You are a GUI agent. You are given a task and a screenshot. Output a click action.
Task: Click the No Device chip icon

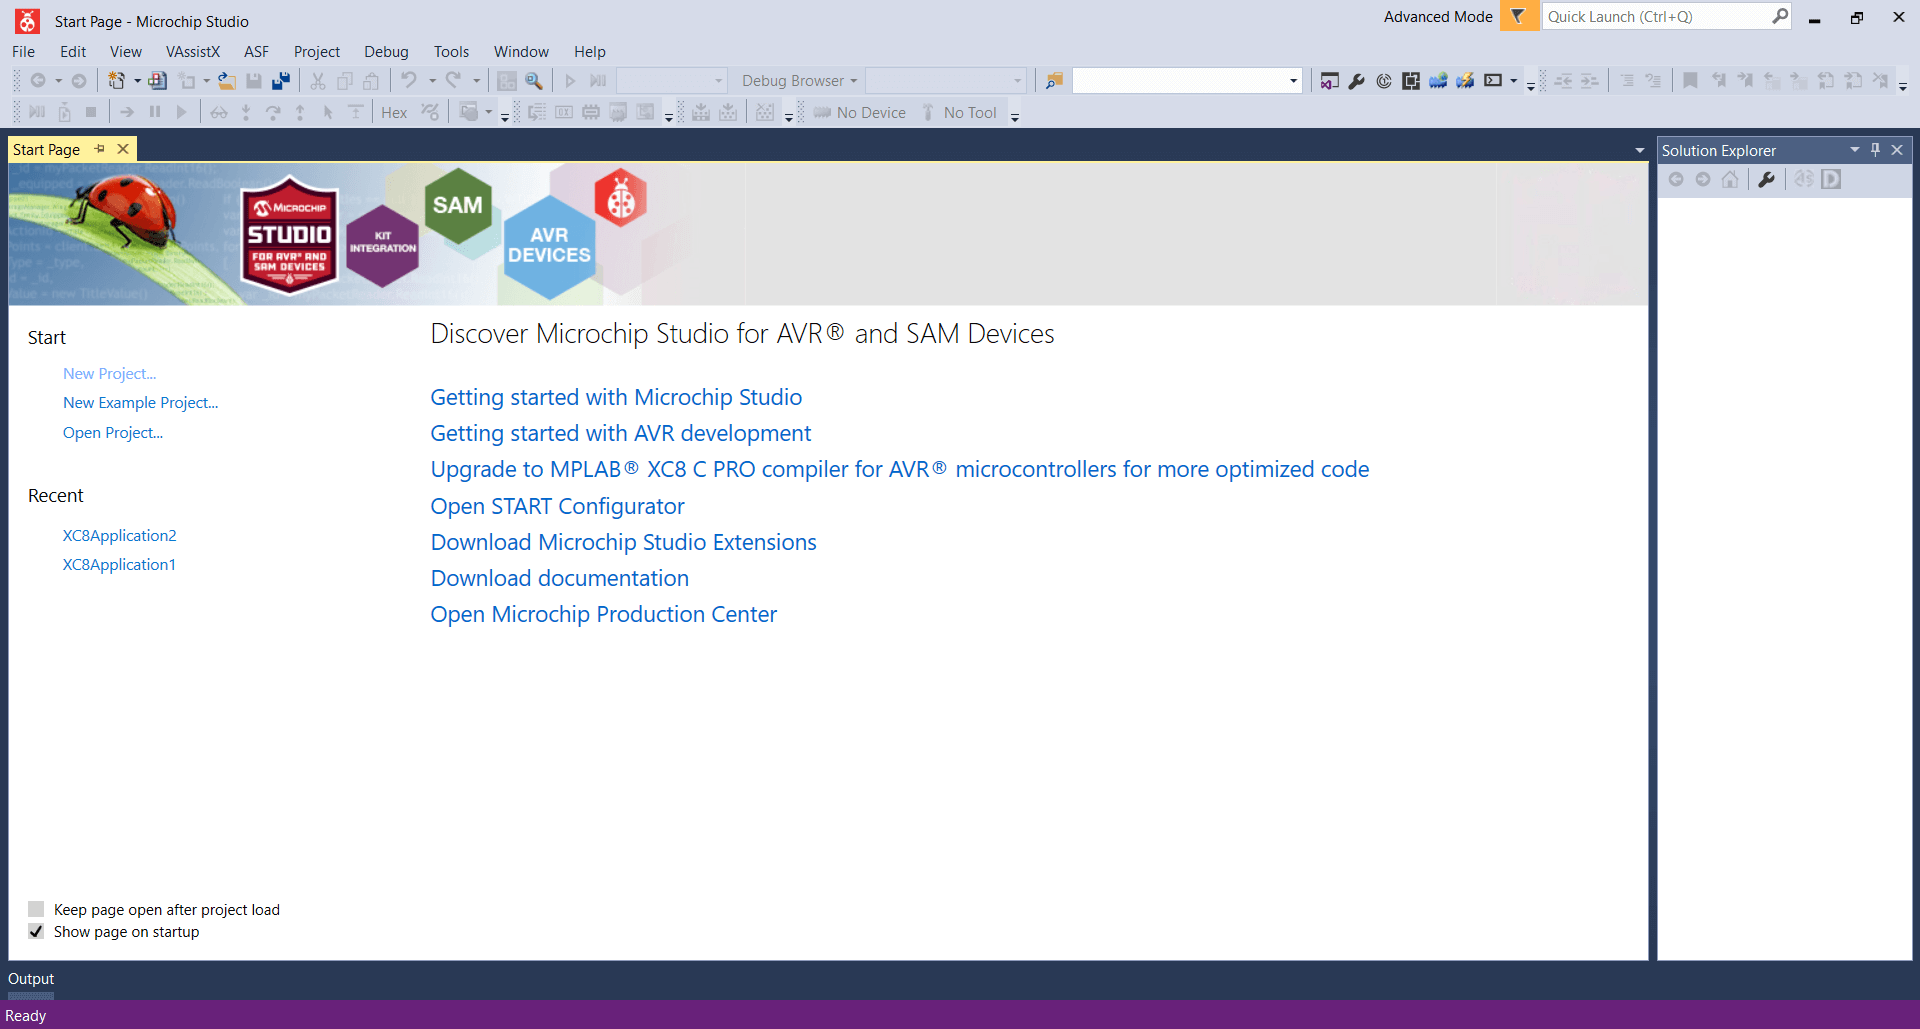pyautogui.click(x=822, y=113)
